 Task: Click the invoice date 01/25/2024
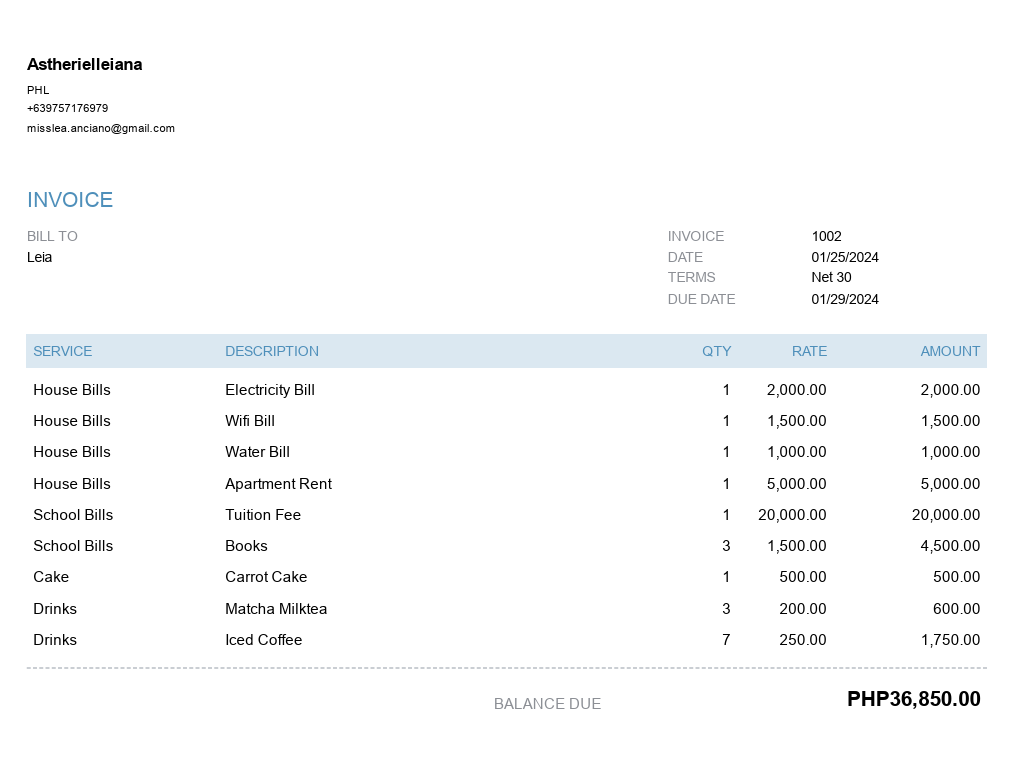(845, 257)
